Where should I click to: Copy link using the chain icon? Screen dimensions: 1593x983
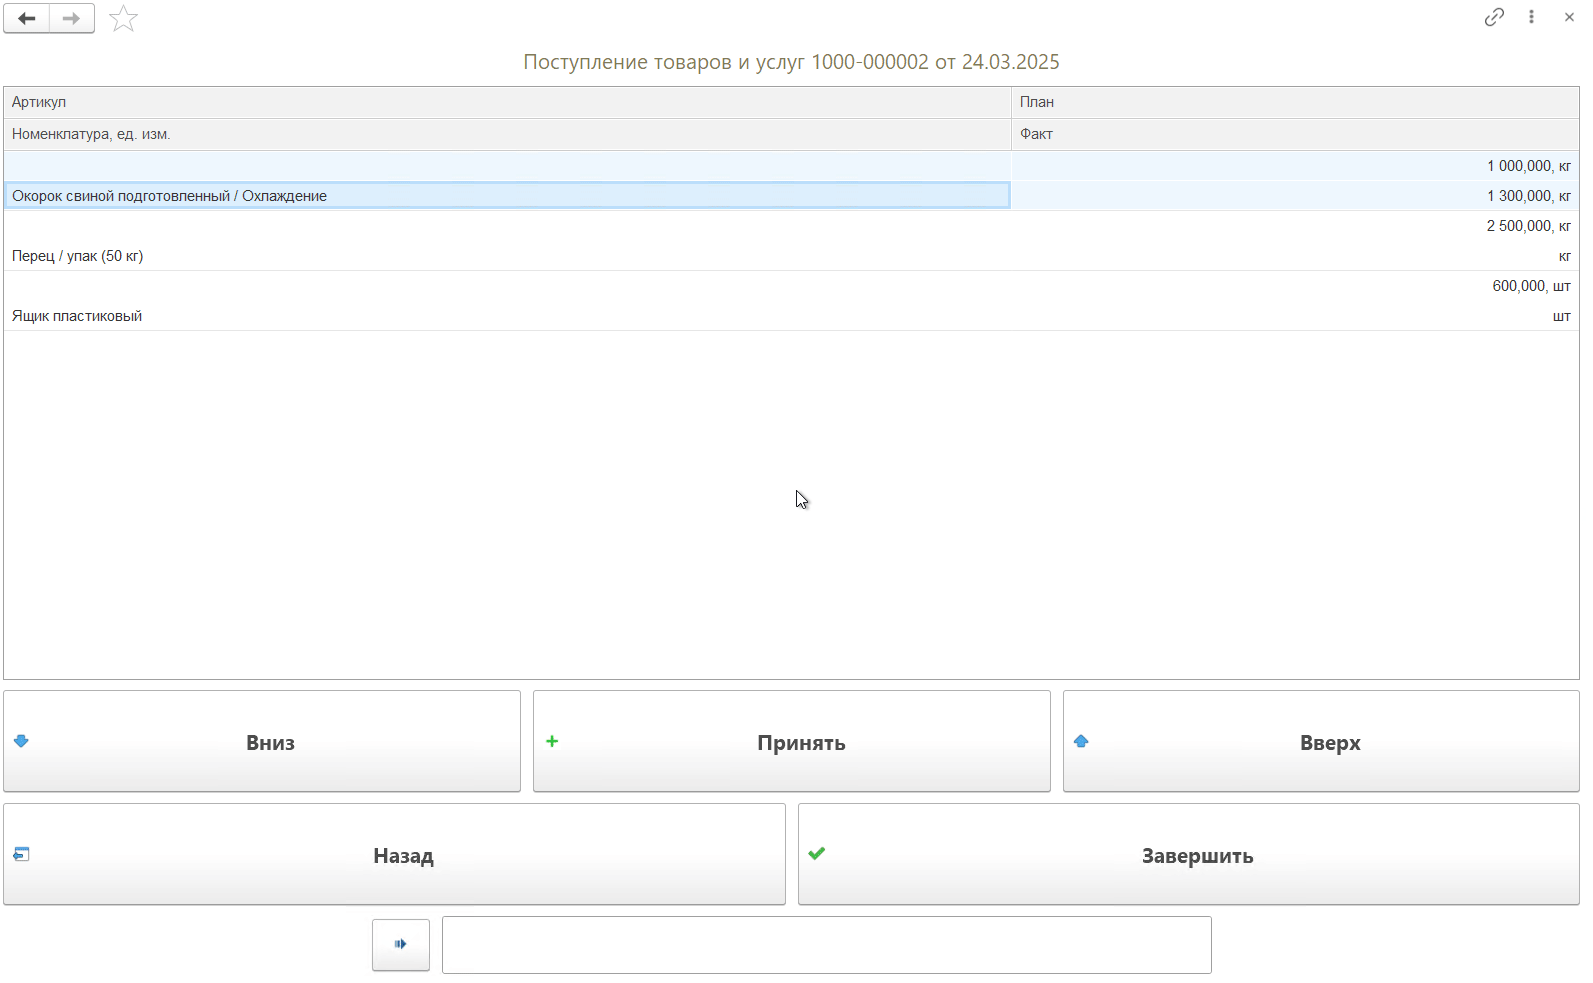1494,17
